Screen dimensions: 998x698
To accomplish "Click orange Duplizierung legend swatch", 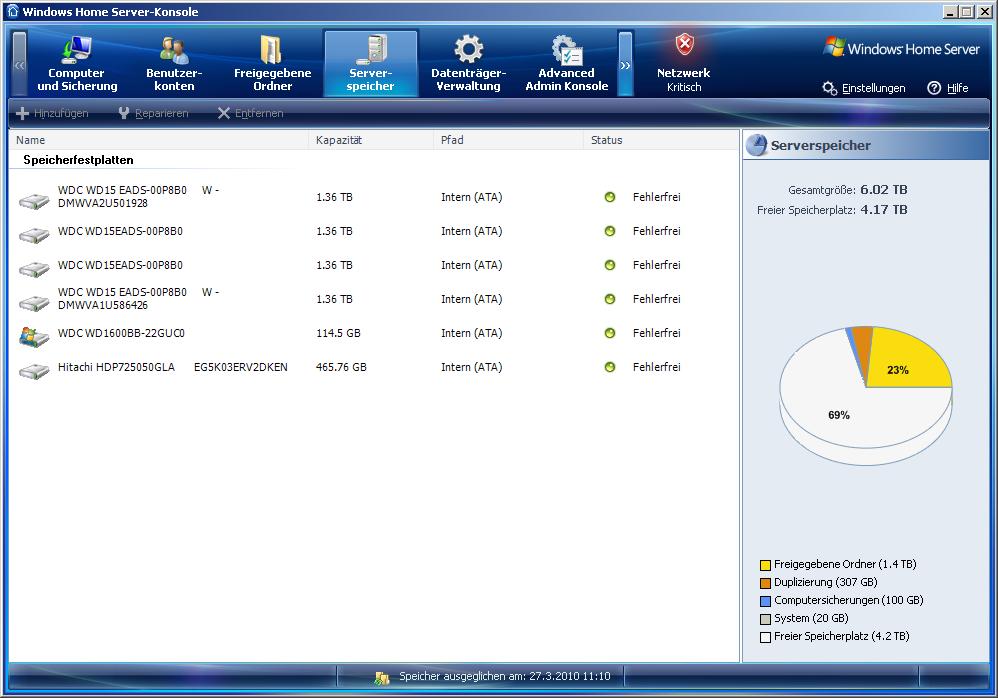I will pyautogui.click(x=765, y=583).
